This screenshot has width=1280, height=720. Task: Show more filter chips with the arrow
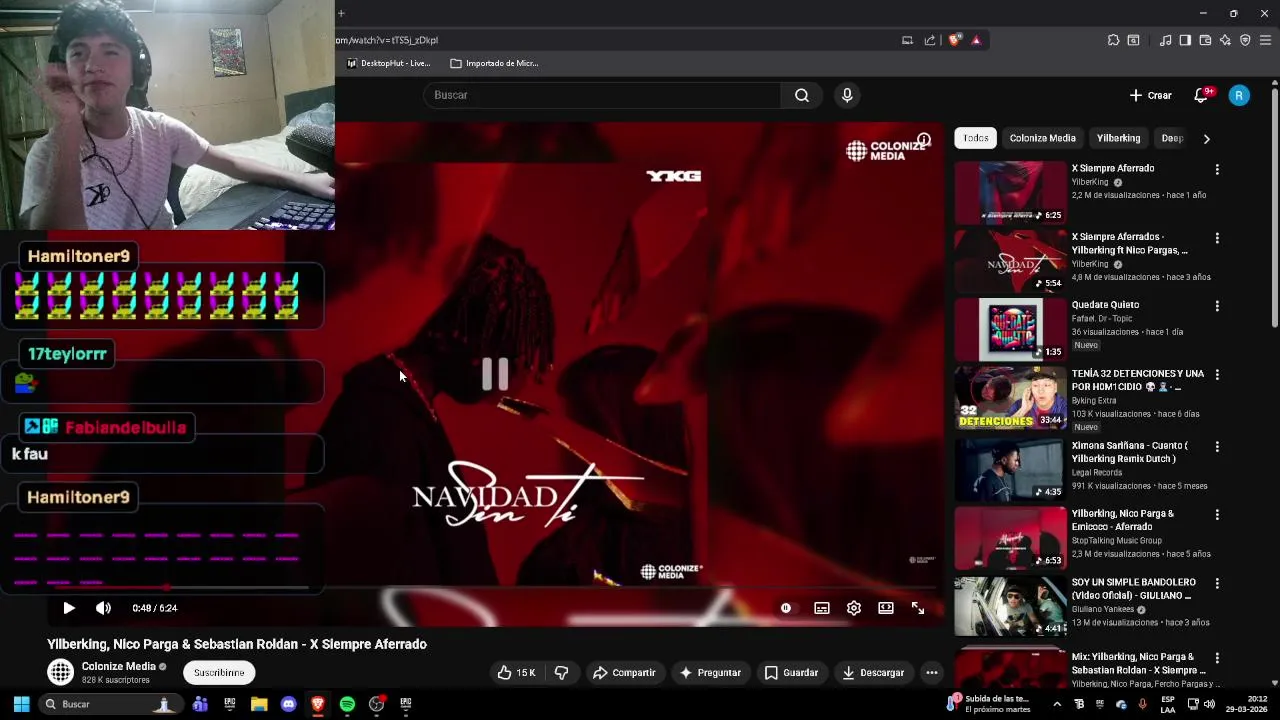click(x=1206, y=139)
